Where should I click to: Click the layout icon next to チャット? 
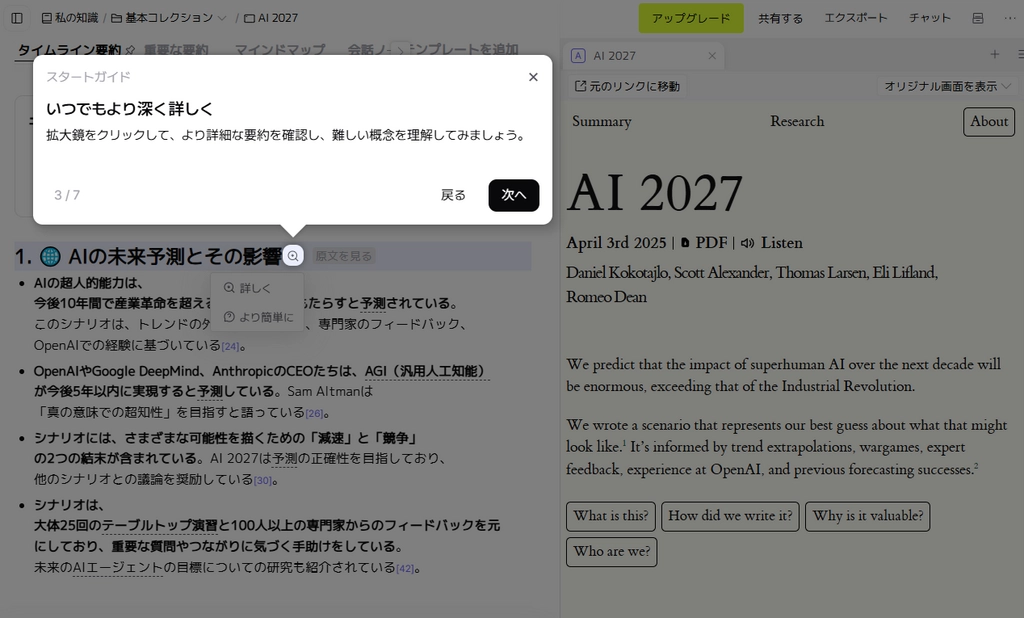(978, 18)
